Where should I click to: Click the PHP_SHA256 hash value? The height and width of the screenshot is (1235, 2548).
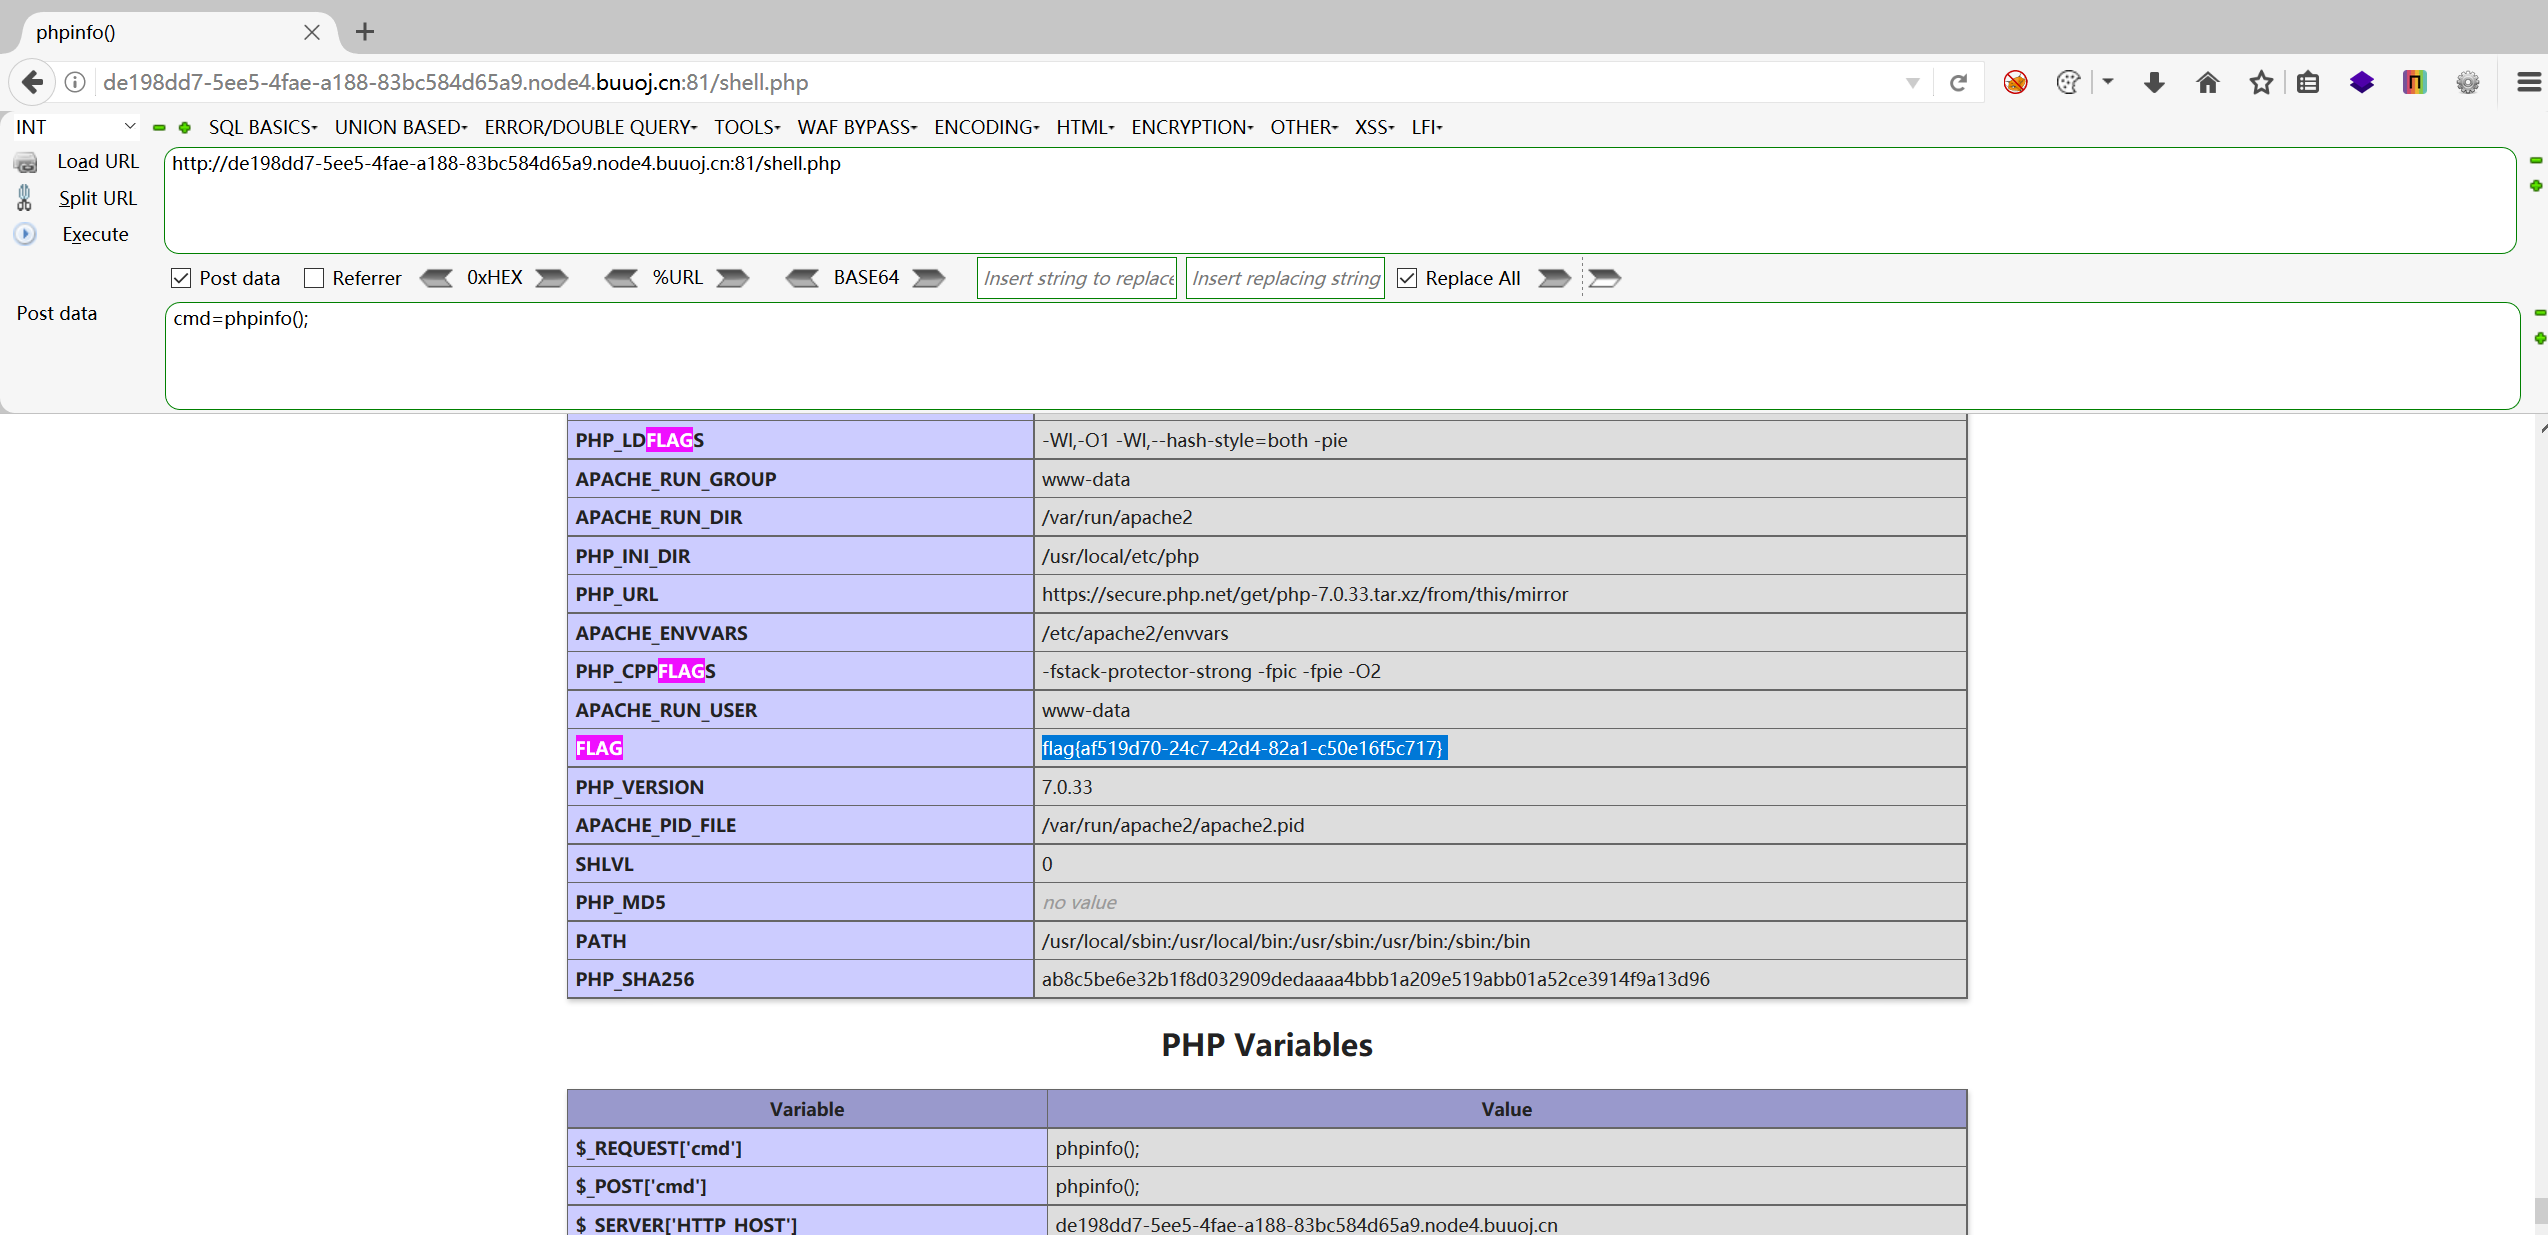[x=1376, y=979]
